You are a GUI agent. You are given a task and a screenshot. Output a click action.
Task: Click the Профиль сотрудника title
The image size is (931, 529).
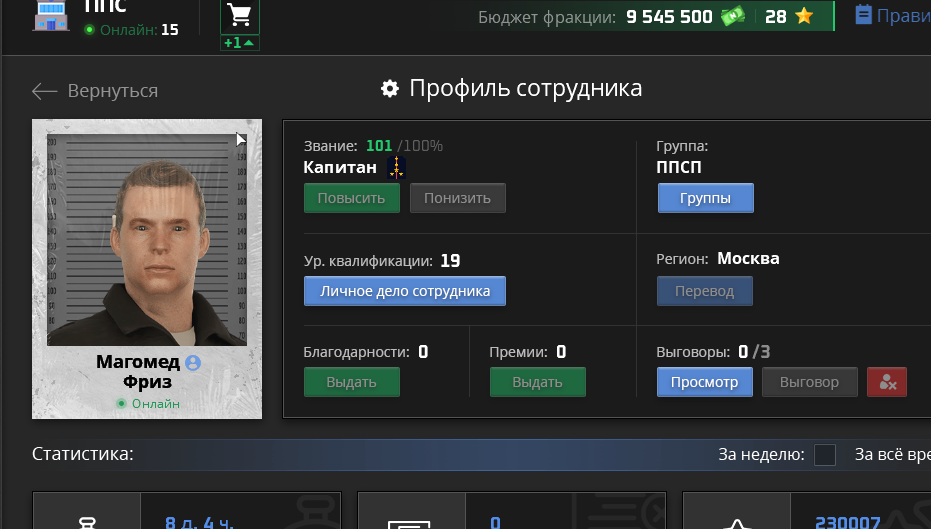(525, 88)
